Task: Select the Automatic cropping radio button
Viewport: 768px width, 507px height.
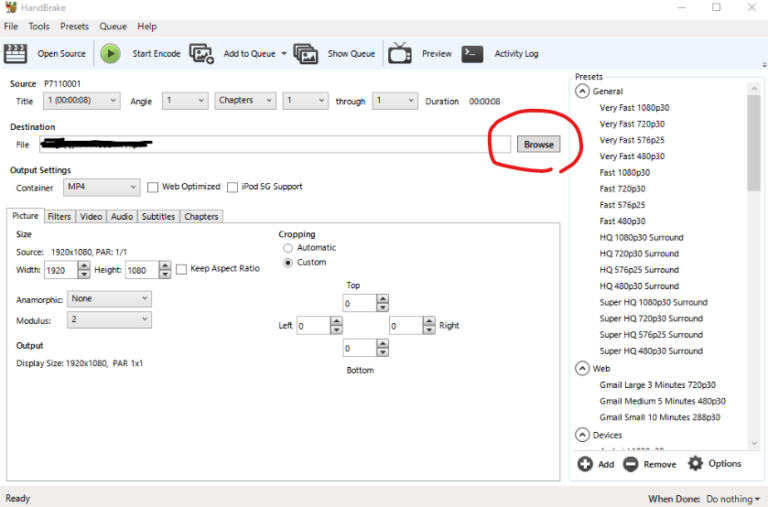Action: click(288, 248)
